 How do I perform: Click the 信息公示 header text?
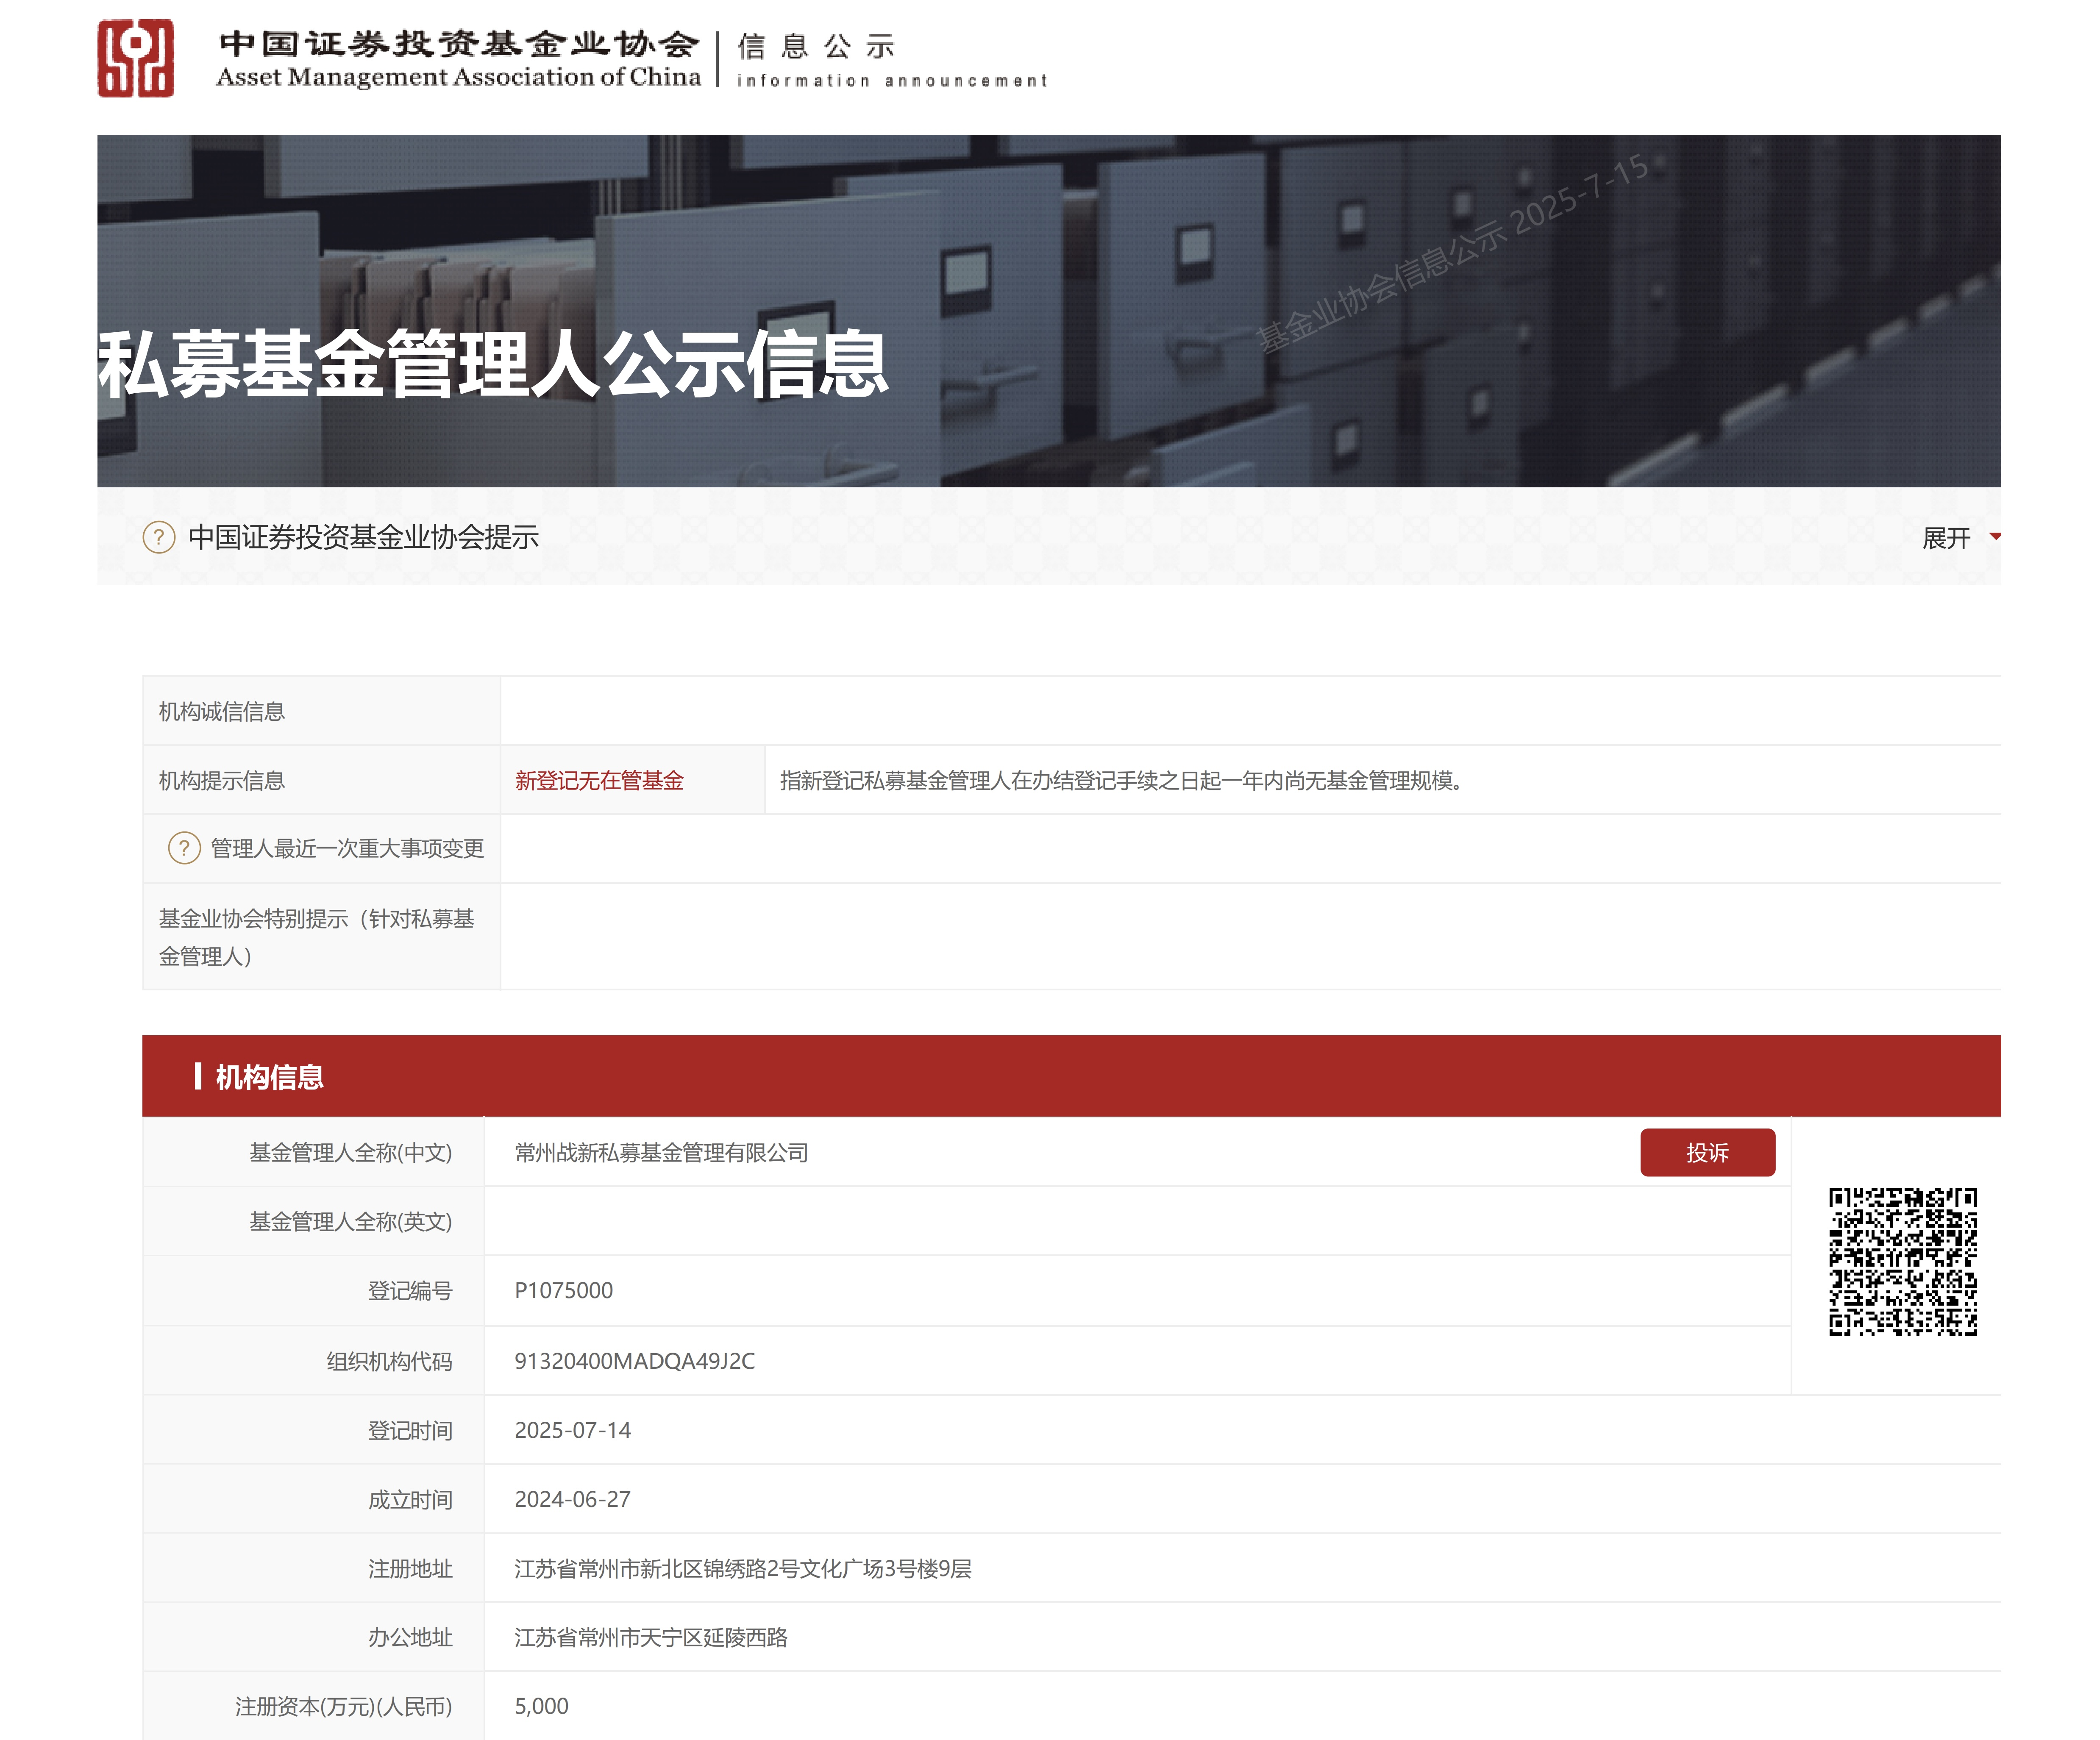click(816, 46)
